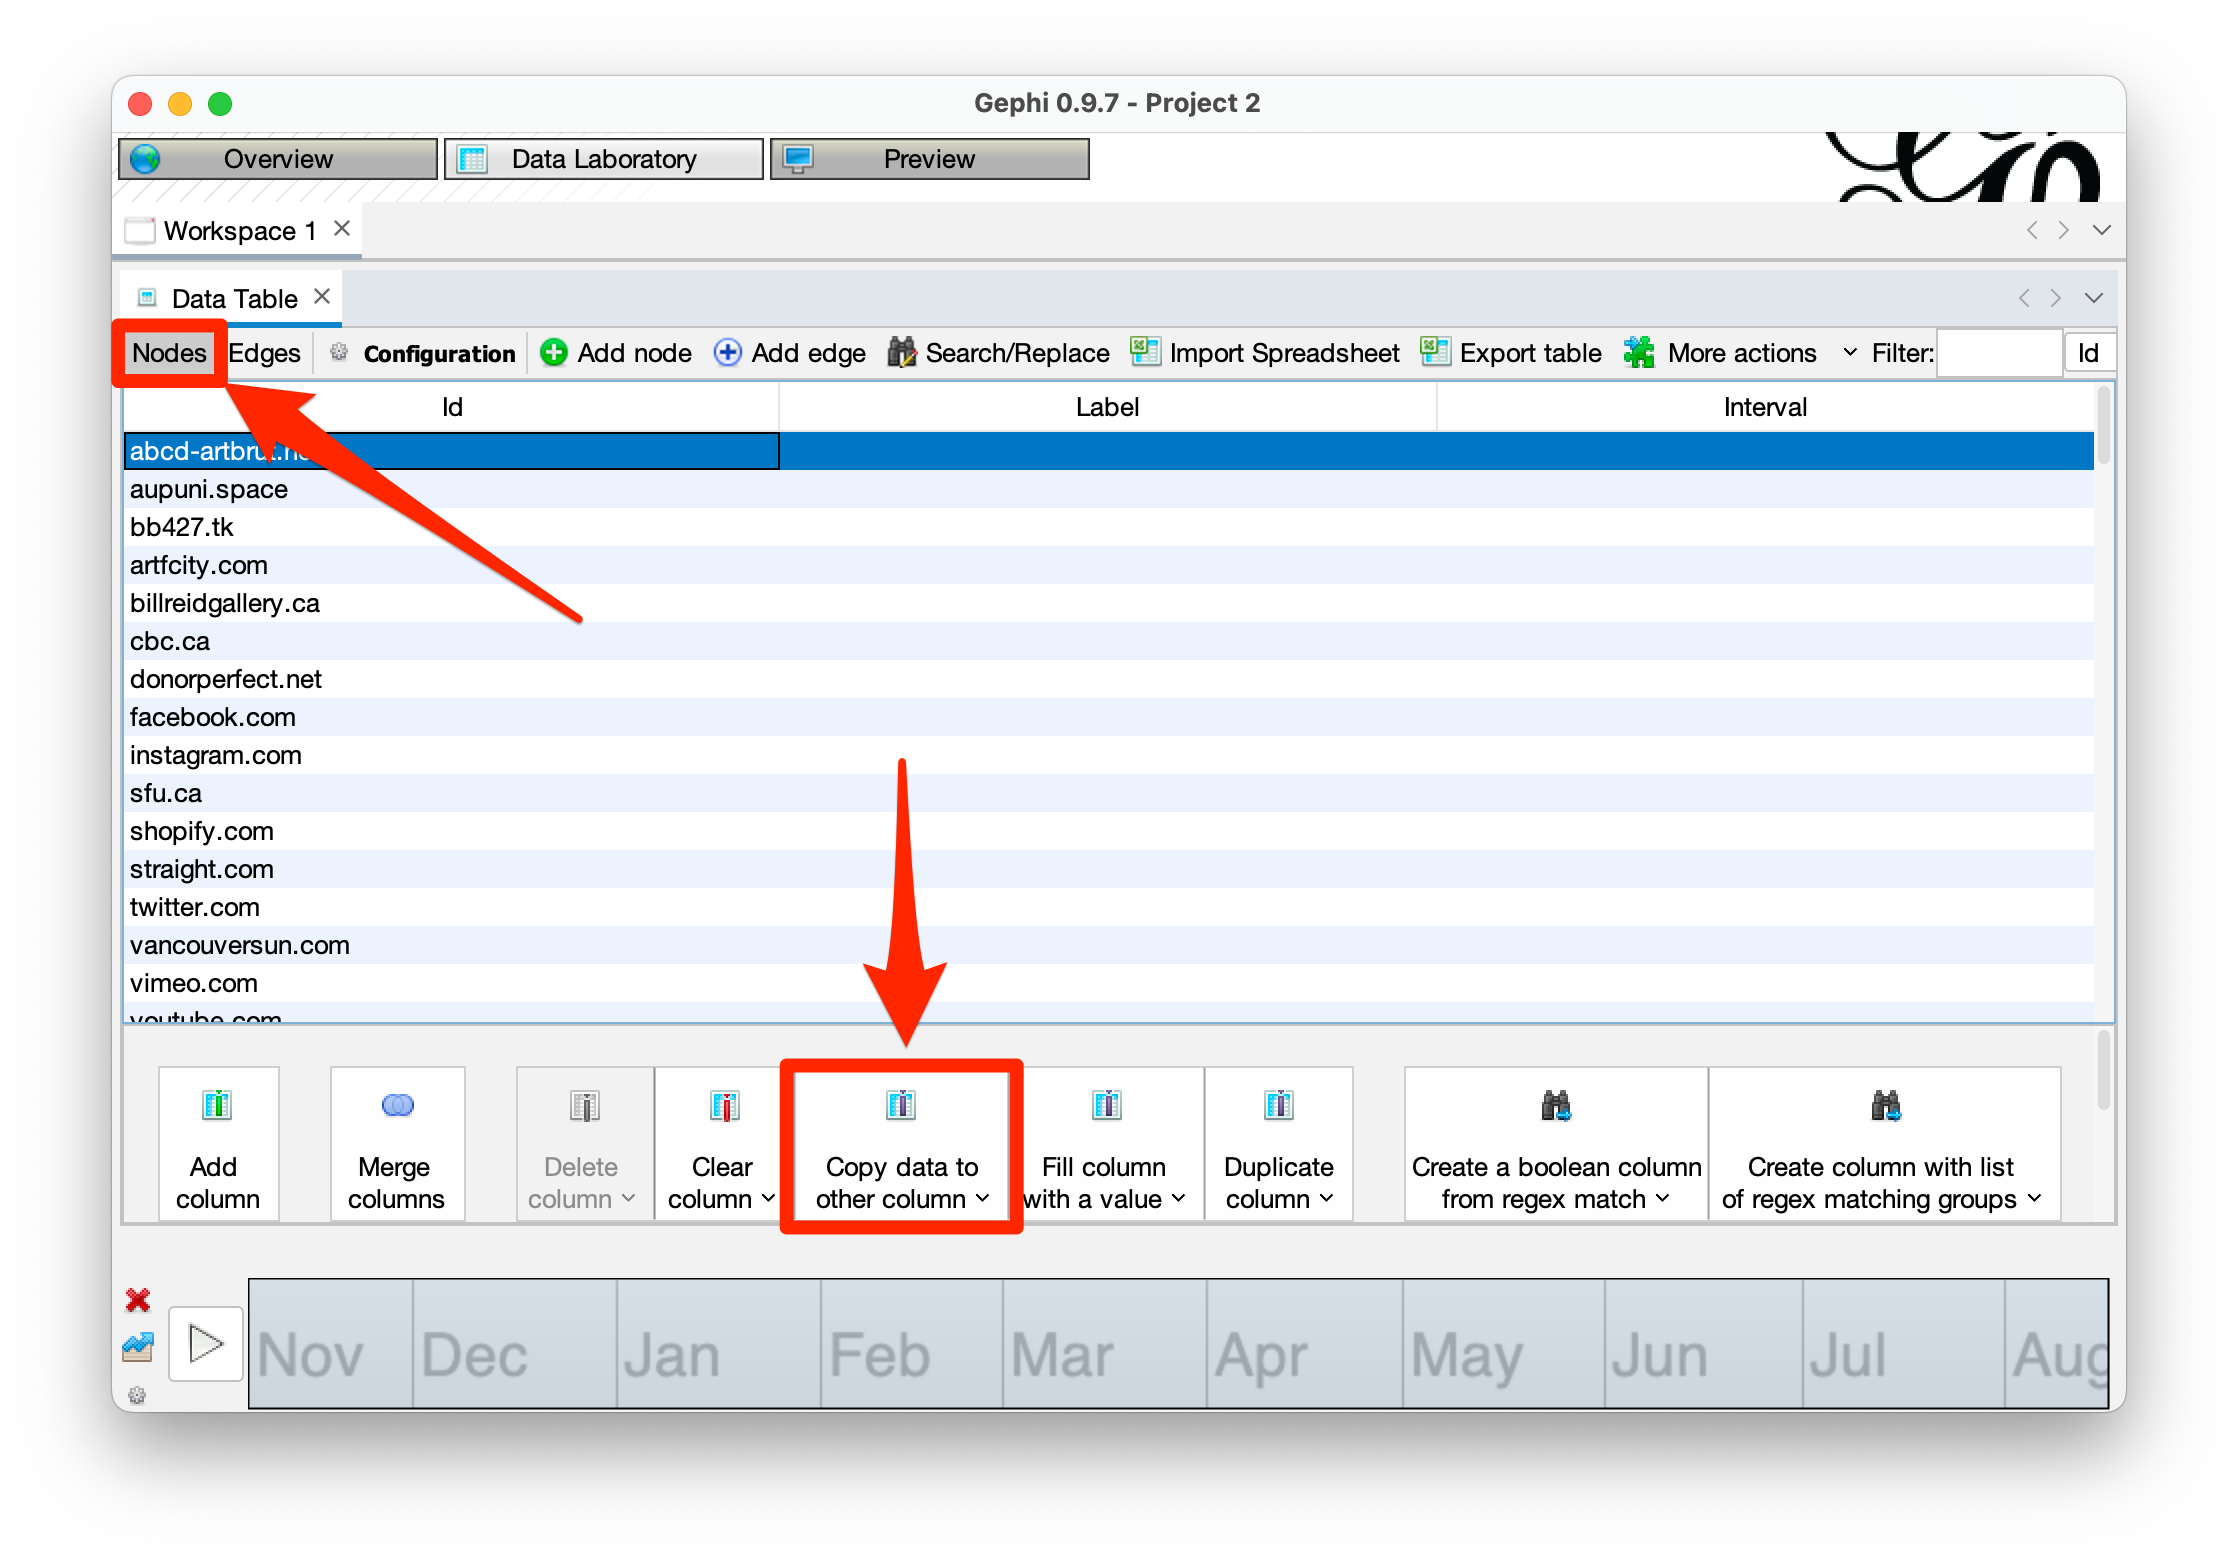This screenshot has width=2238, height=1560.
Task: Open the Clear column dropdown
Action: coord(721,1145)
